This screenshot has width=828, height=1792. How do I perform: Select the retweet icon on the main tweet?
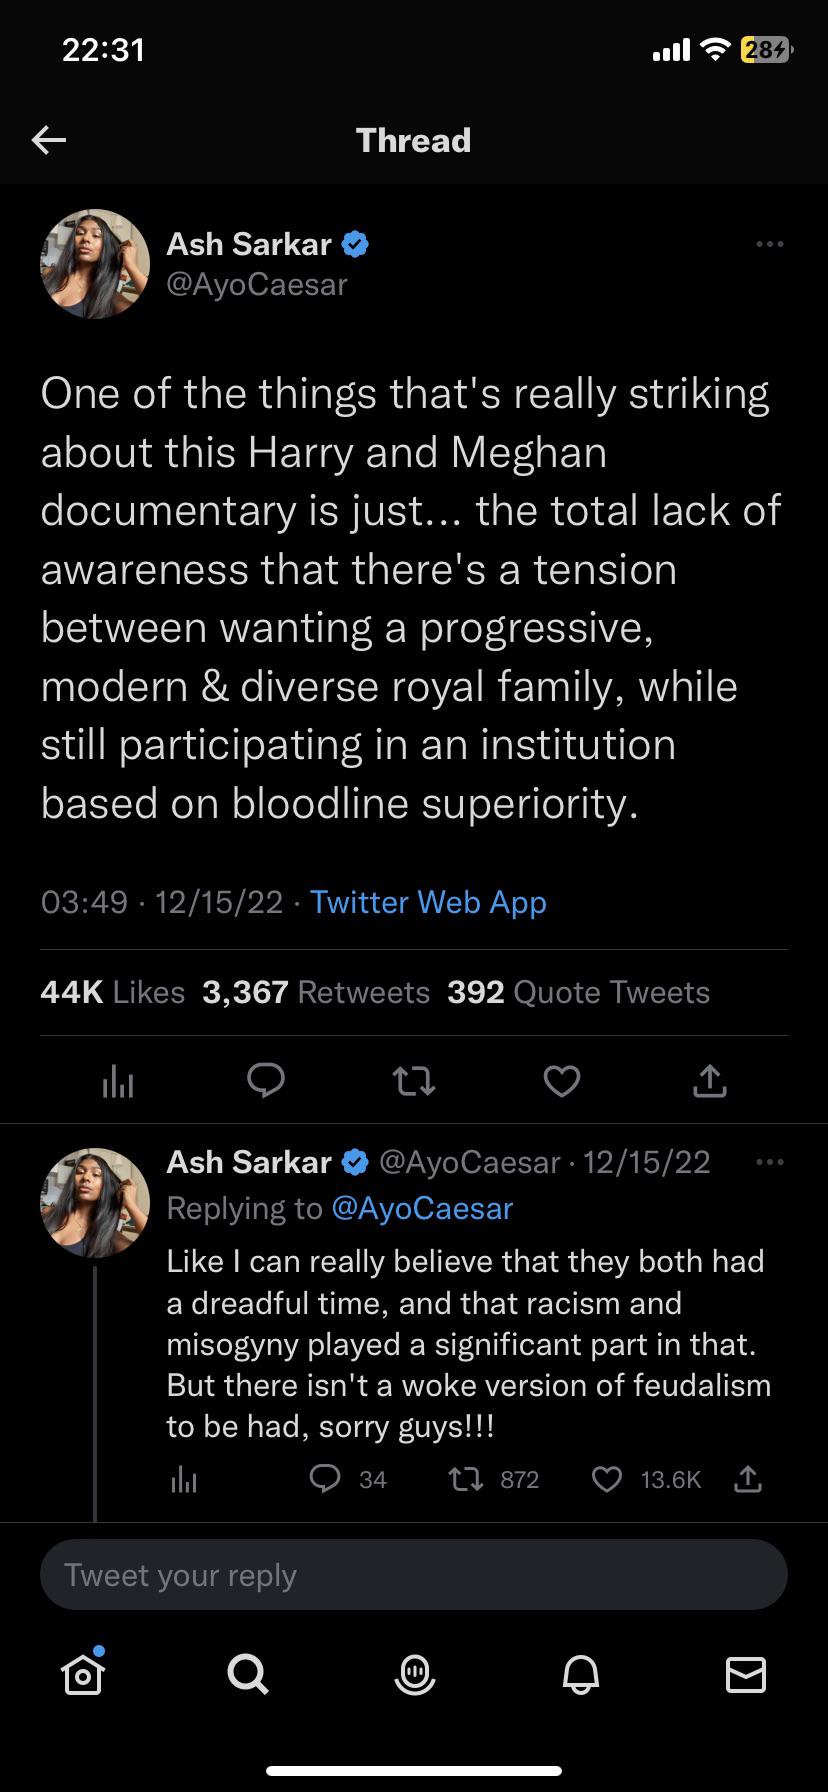point(414,1081)
